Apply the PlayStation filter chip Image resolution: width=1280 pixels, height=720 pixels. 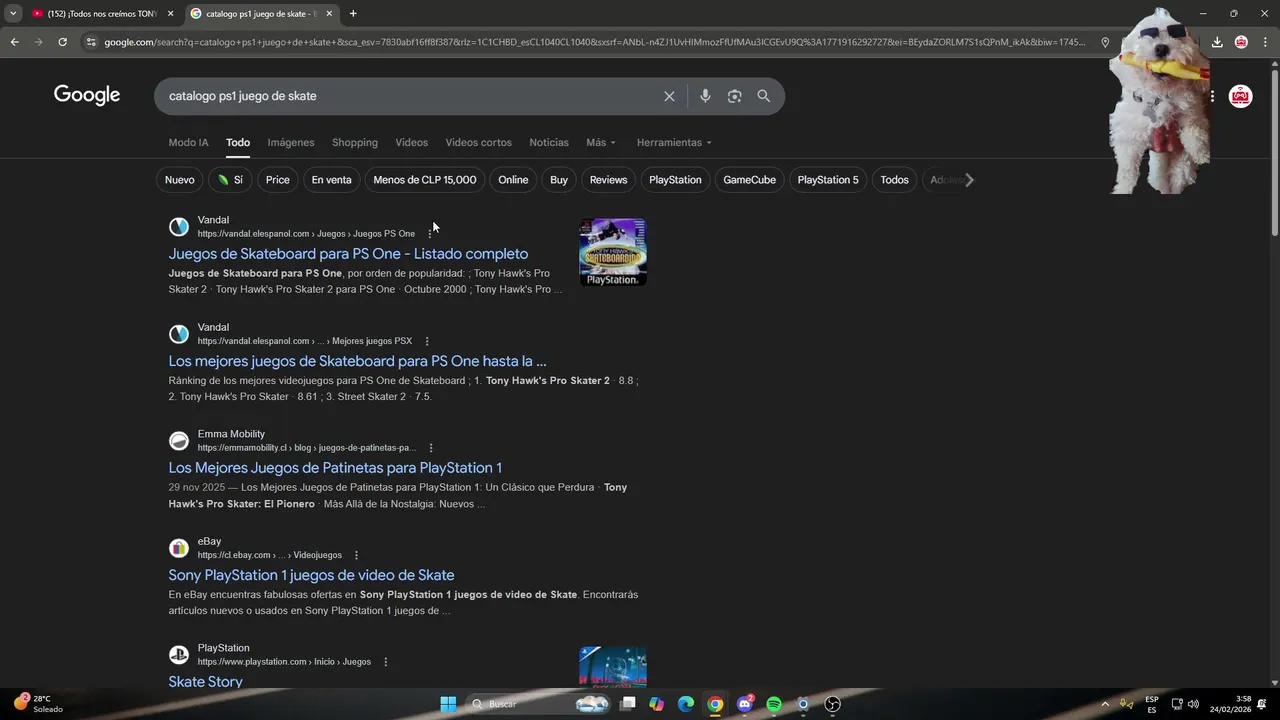tap(675, 180)
